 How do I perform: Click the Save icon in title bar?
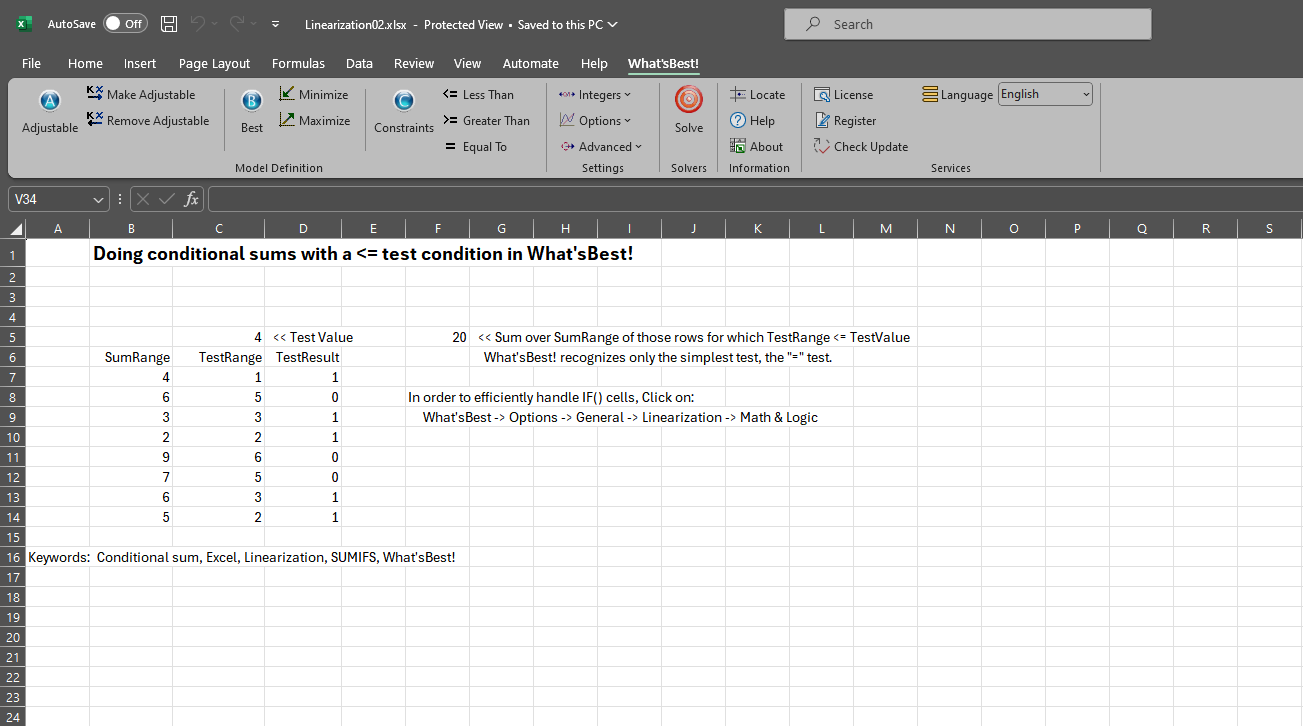pyautogui.click(x=169, y=24)
